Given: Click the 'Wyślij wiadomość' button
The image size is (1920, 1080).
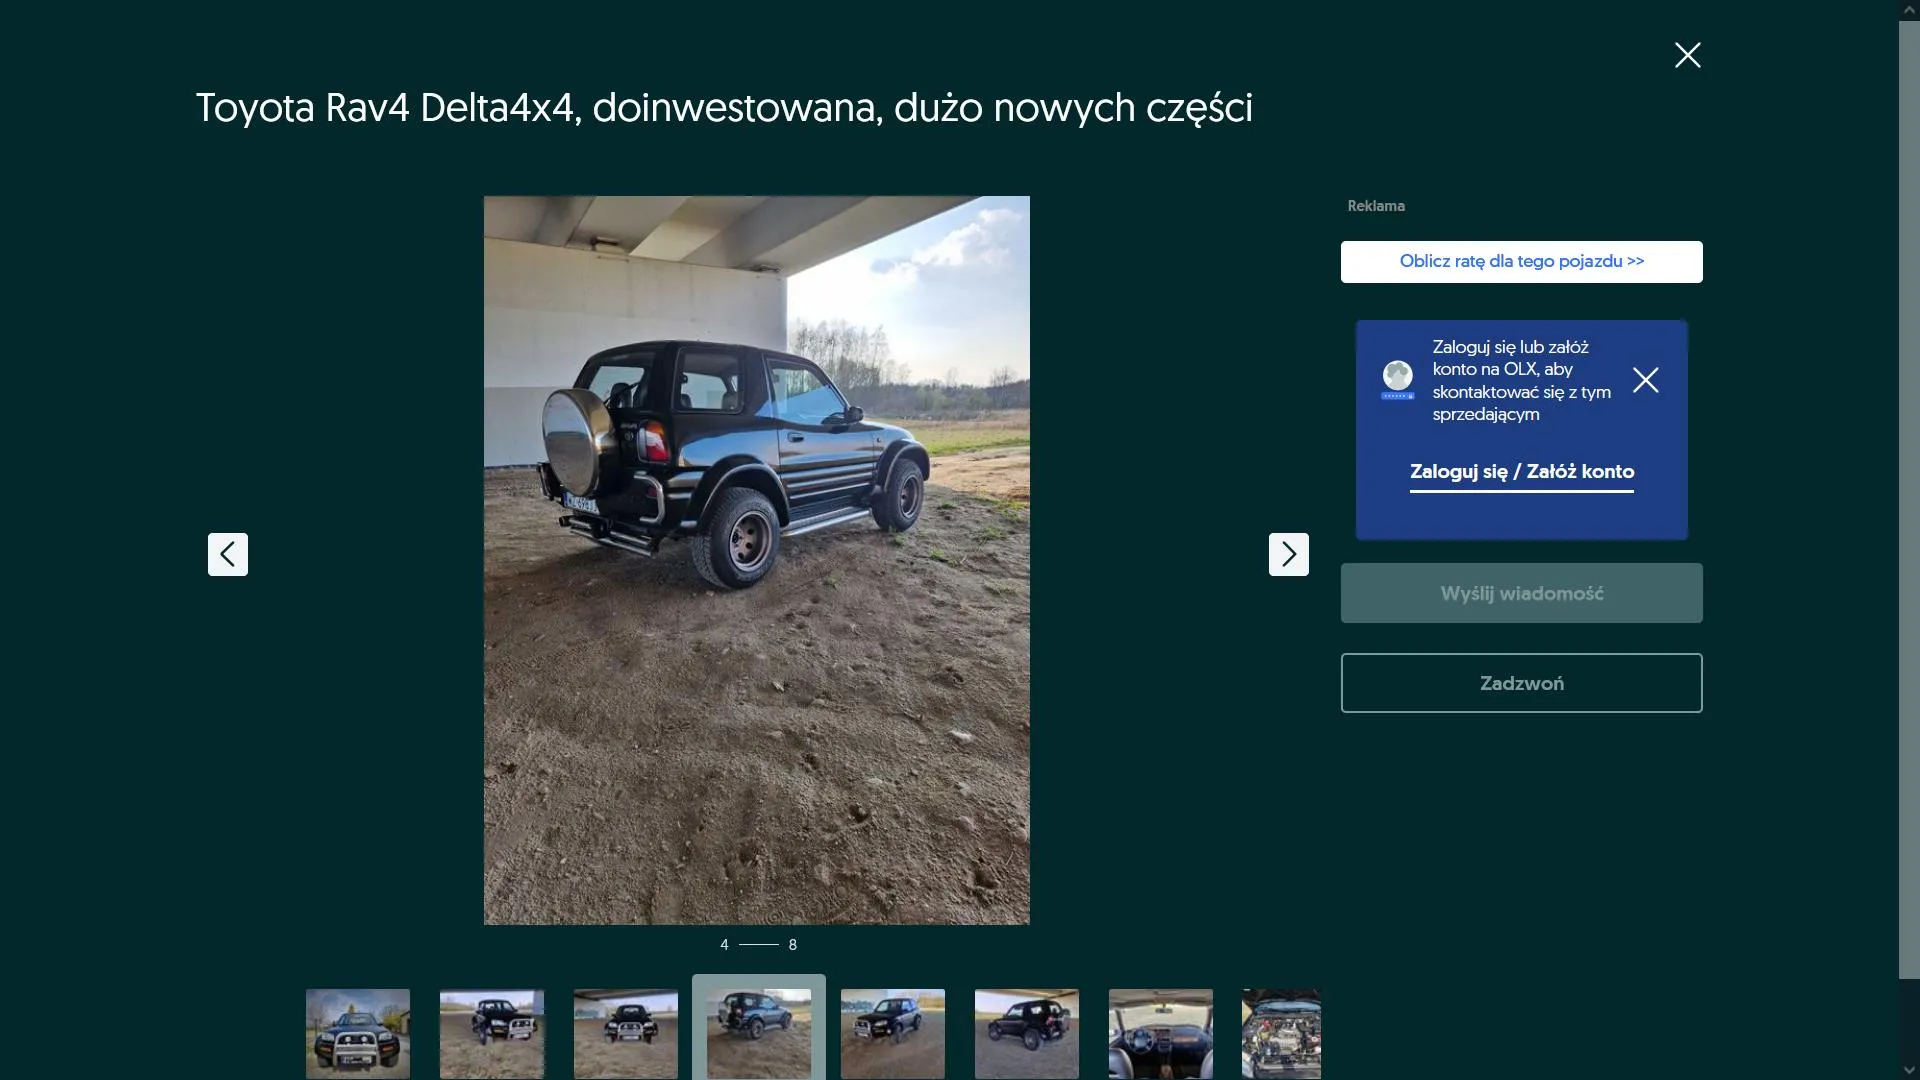Looking at the screenshot, I should tap(1521, 593).
